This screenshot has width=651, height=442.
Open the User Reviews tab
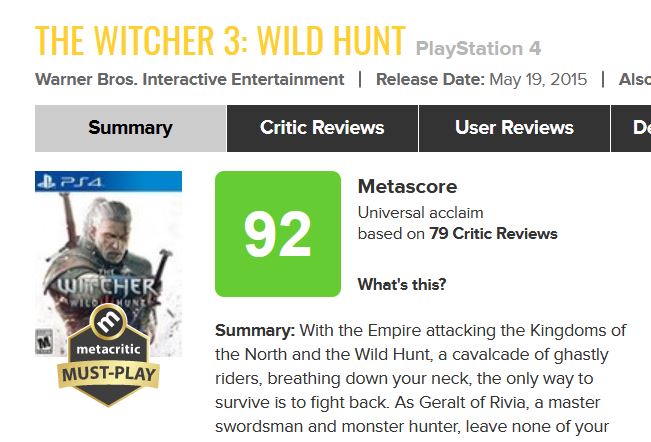pos(514,128)
